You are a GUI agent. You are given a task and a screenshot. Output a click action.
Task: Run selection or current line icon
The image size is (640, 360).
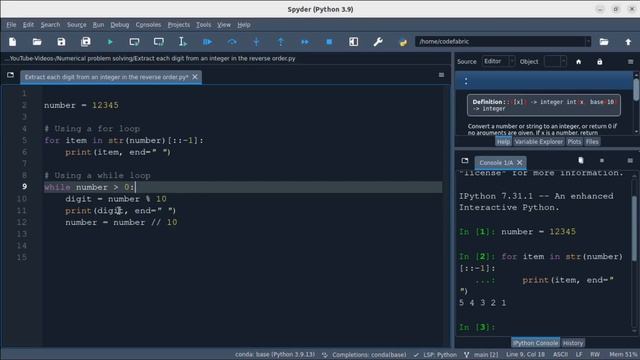click(183, 42)
